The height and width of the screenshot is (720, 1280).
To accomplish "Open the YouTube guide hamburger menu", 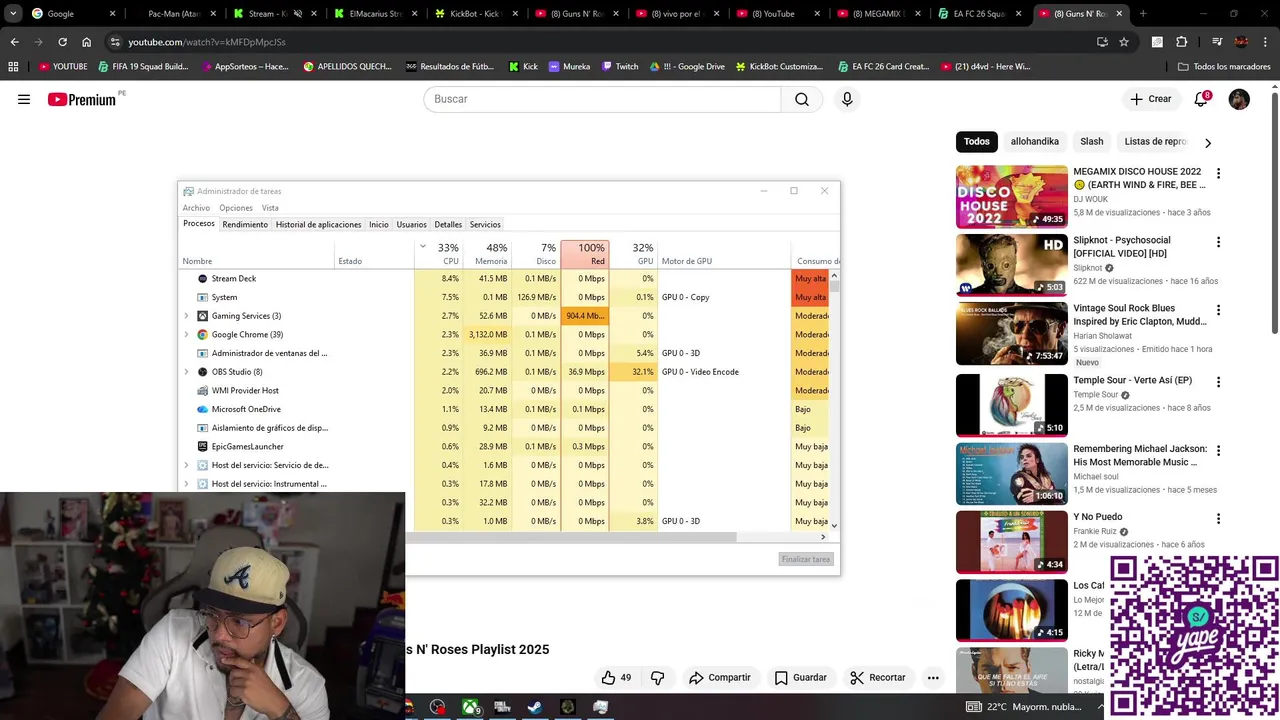I will coord(24,99).
